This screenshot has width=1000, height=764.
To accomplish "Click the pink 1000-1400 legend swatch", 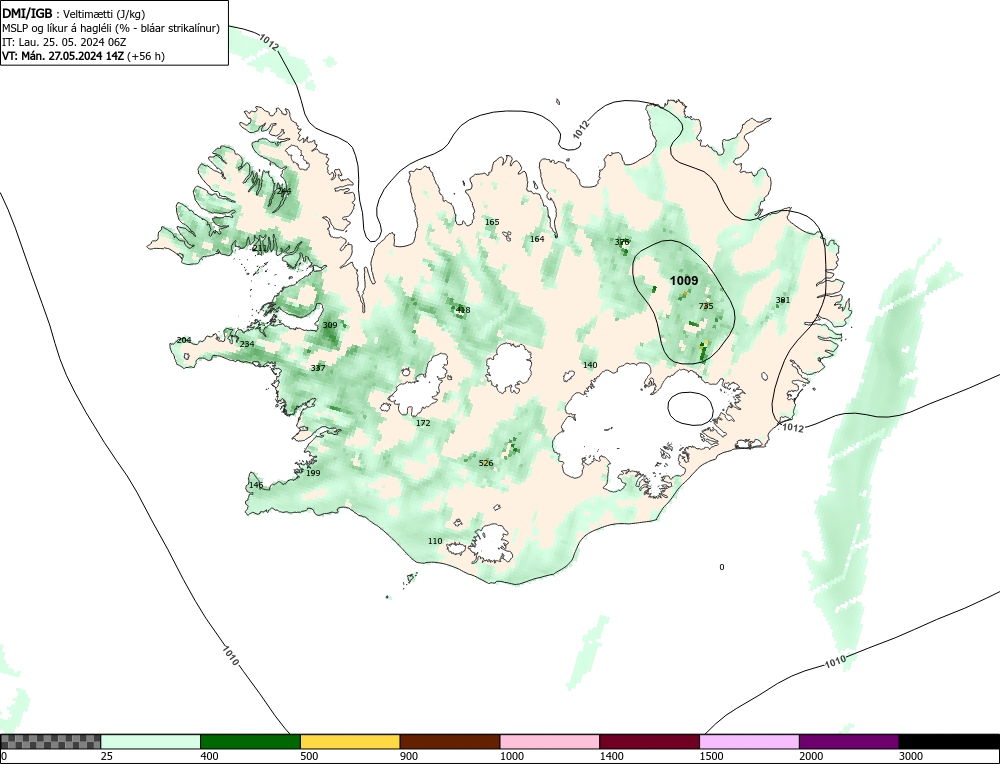I will click(x=550, y=742).
